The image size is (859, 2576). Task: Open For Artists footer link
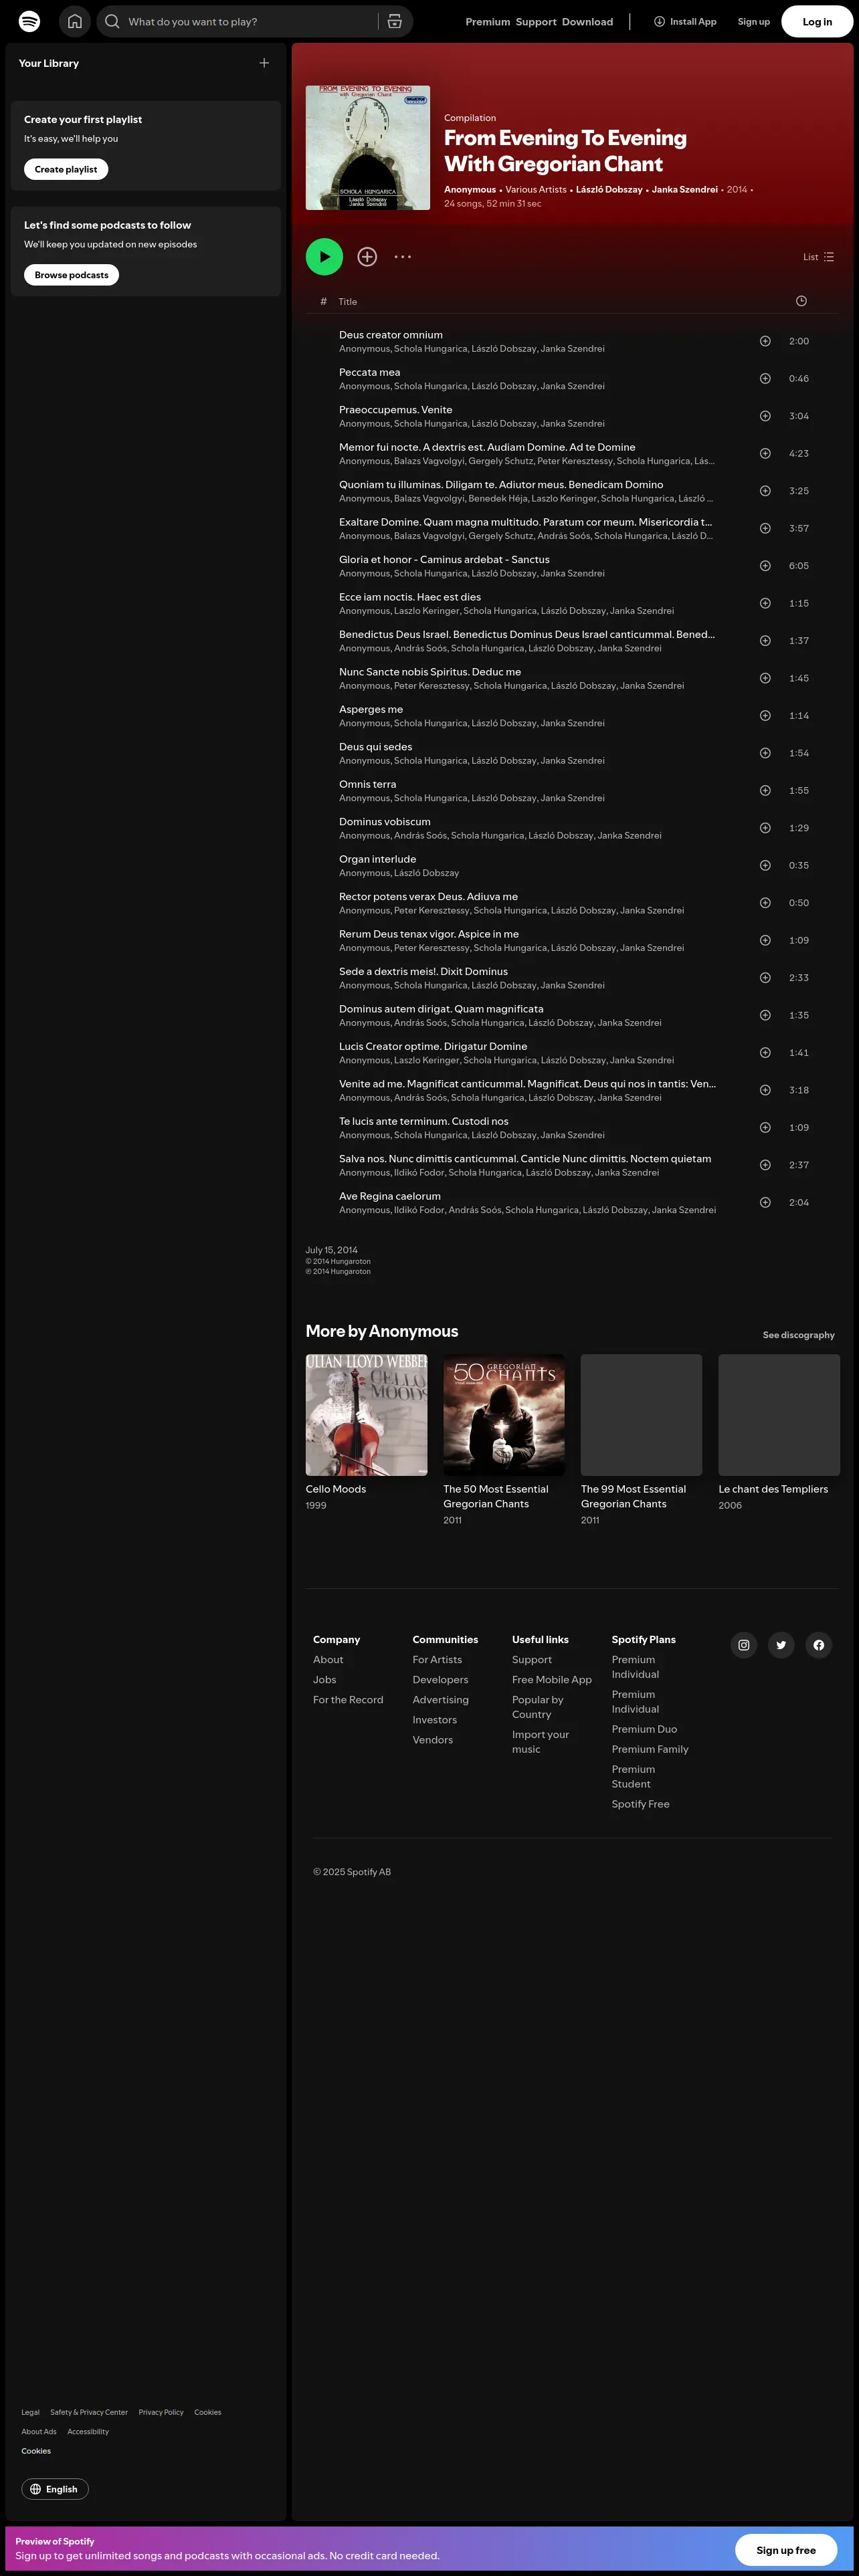coord(437,1660)
